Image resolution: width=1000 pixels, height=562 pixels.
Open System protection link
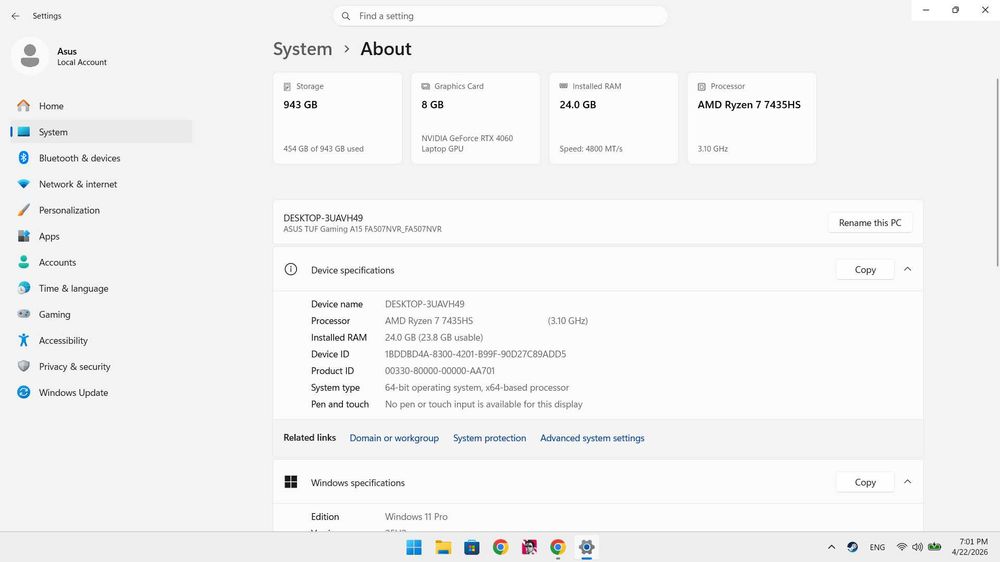pos(489,438)
